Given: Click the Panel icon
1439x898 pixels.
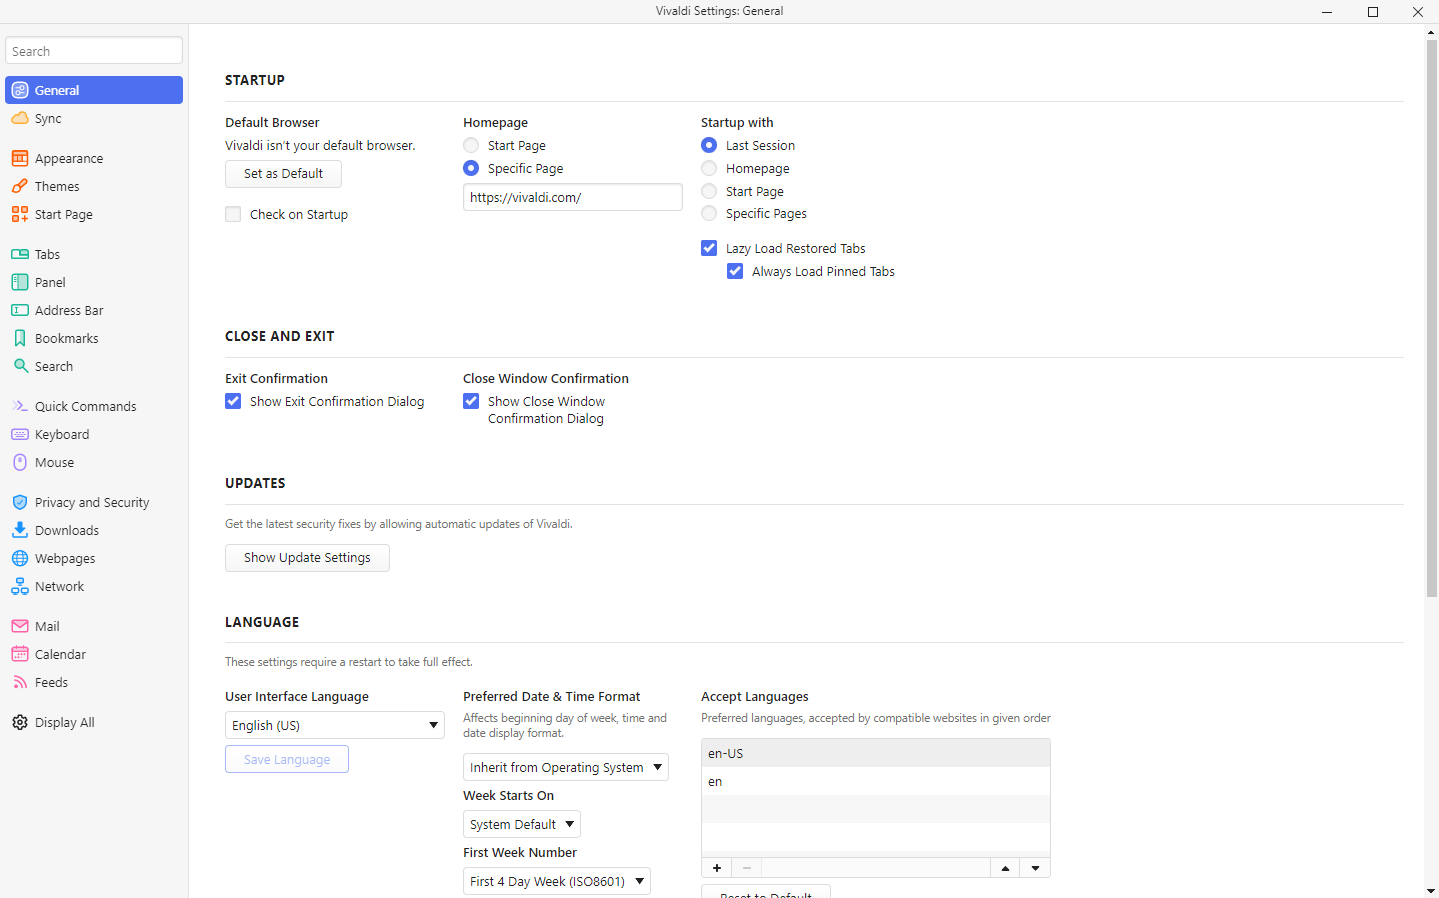Looking at the screenshot, I should pos(20,282).
